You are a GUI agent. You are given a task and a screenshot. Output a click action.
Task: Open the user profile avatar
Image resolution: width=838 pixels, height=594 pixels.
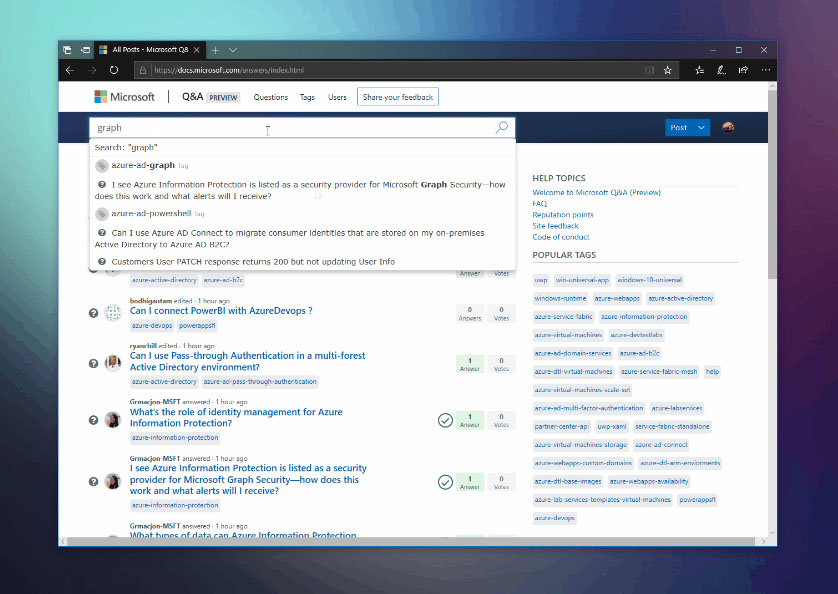tap(728, 127)
